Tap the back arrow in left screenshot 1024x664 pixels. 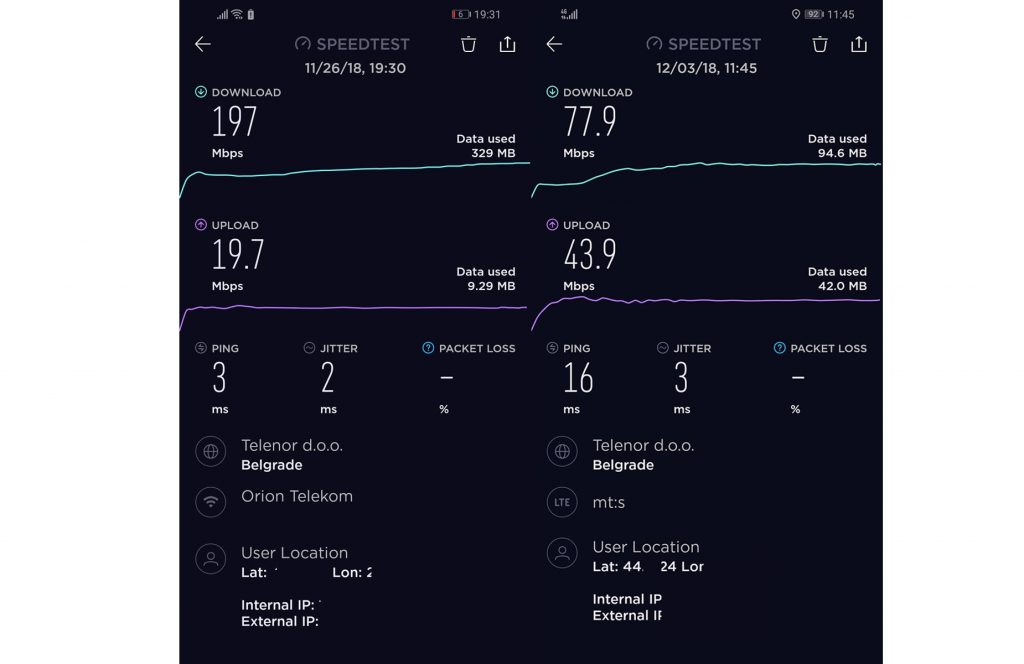point(203,44)
